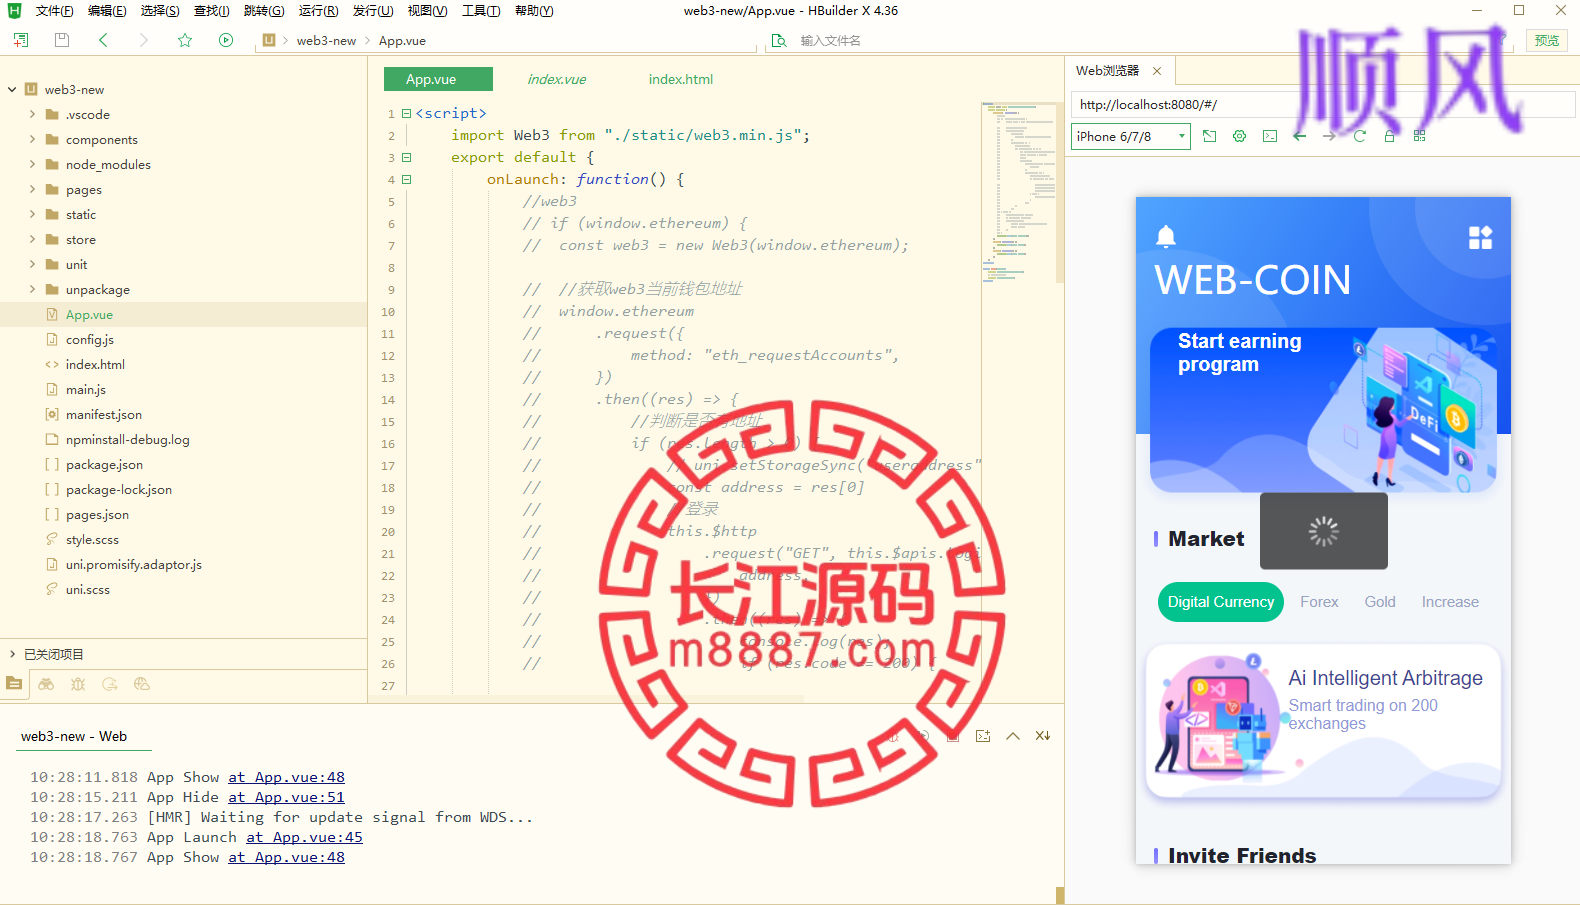Go forward with the toolbar right arrow
The image size is (1580, 905).
click(143, 40)
